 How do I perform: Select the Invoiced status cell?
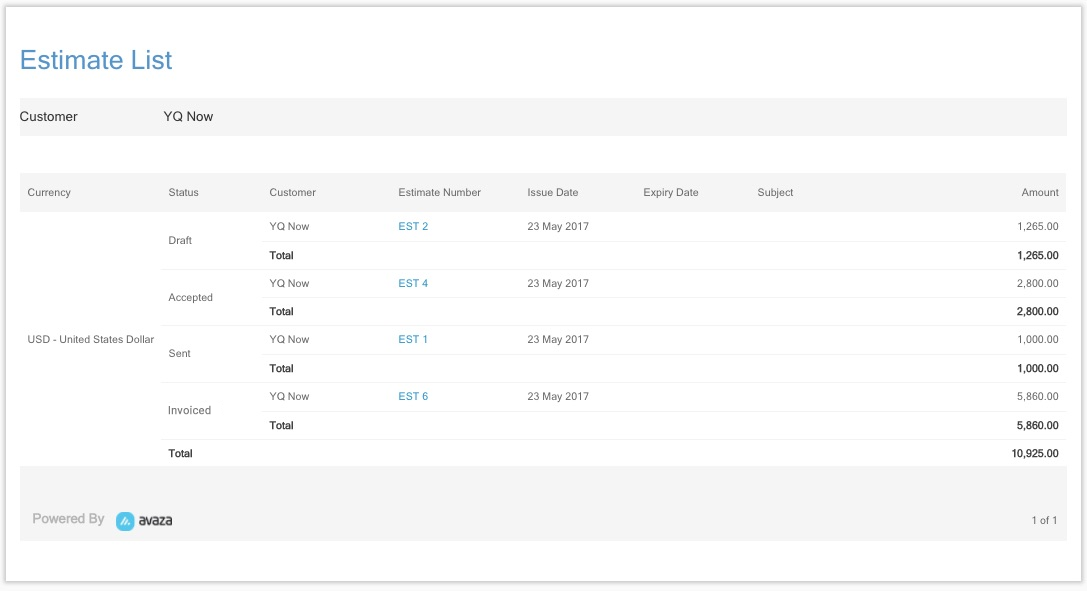[x=189, y=410]
